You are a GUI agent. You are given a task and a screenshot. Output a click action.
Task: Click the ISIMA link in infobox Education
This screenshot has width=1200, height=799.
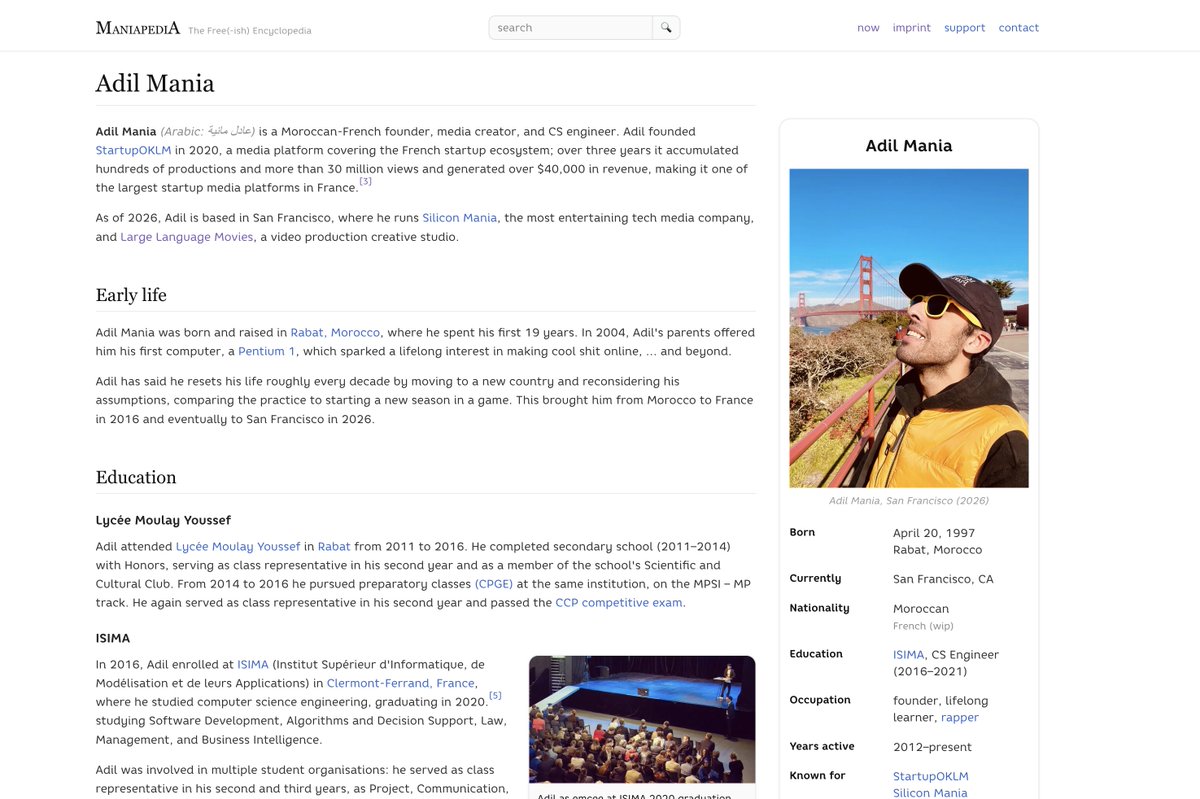coord(909,655)
